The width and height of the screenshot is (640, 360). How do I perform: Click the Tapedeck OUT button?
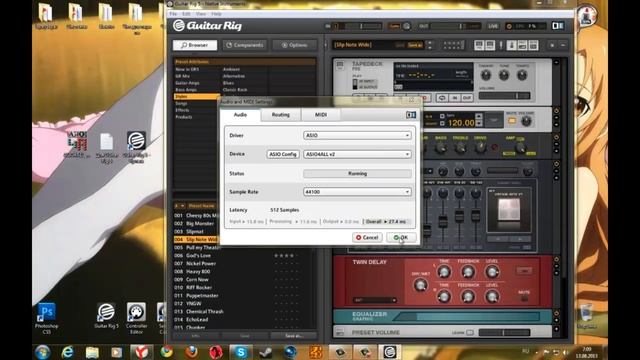467,98
